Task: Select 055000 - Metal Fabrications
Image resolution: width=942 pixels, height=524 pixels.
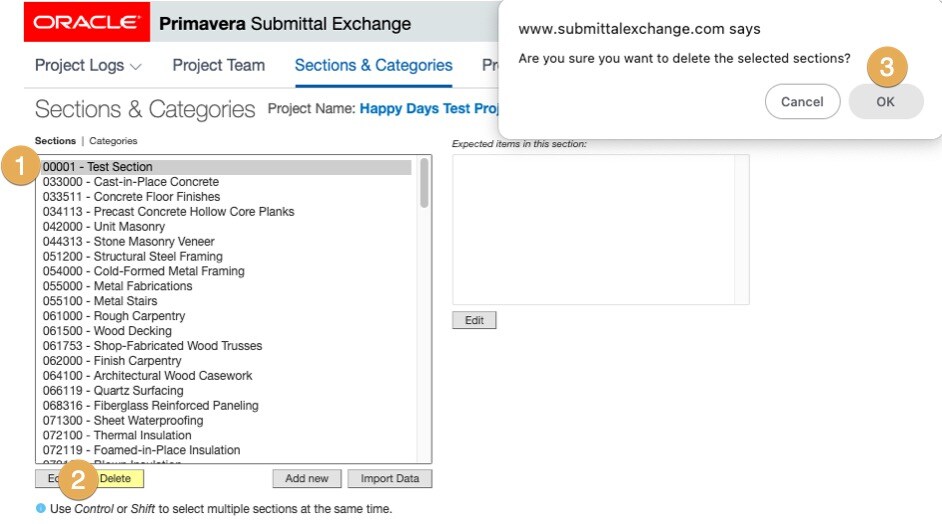Action: [226, 286]
